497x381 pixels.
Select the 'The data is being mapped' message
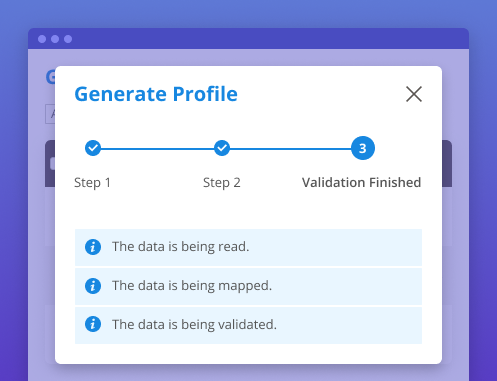[248, 286]
